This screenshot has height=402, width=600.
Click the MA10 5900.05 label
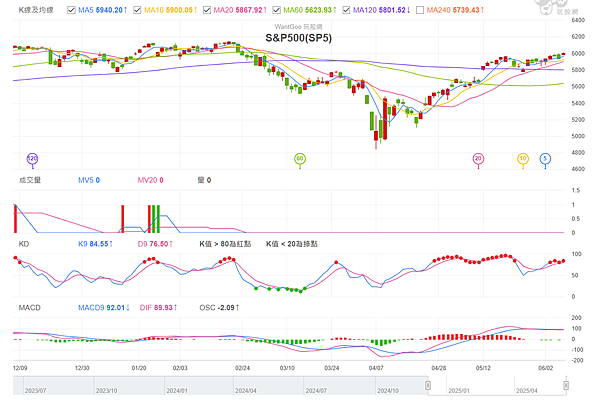tap(171, 10)
